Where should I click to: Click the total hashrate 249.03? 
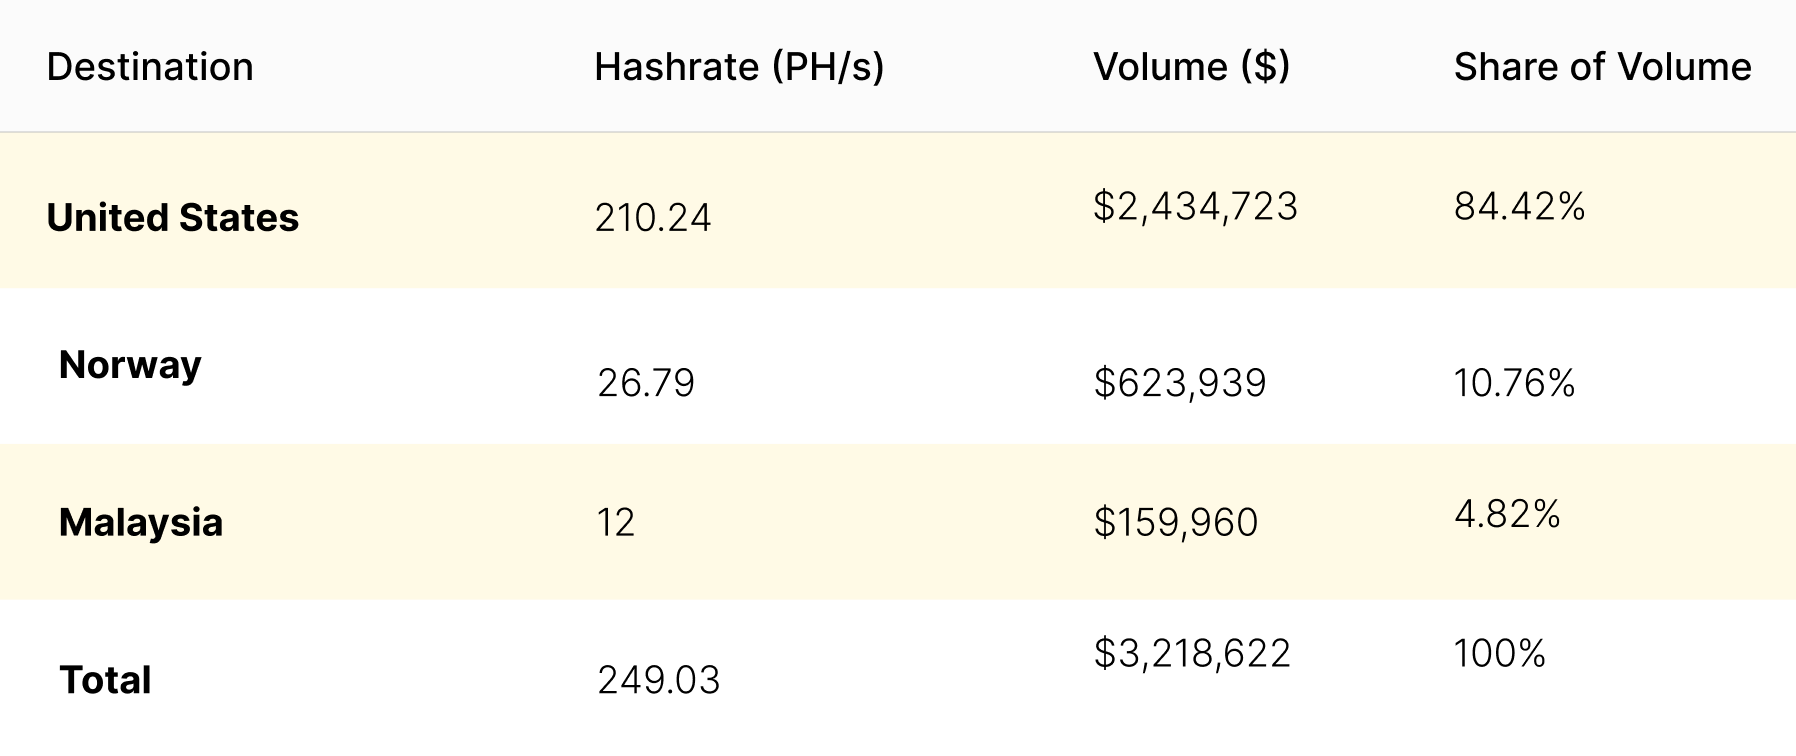659,680
